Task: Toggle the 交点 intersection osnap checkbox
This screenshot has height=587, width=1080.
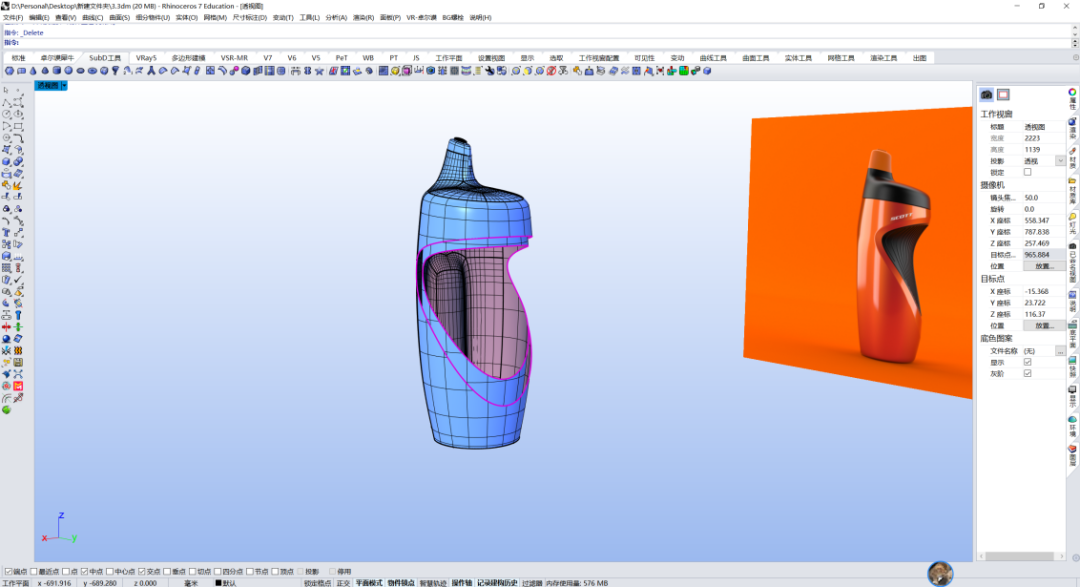Action: (141, 572)
